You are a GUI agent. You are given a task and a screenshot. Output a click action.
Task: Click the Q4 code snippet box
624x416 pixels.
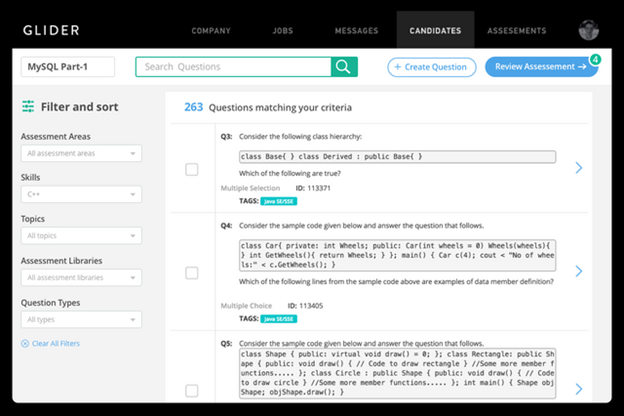click(x=397, y=255)
